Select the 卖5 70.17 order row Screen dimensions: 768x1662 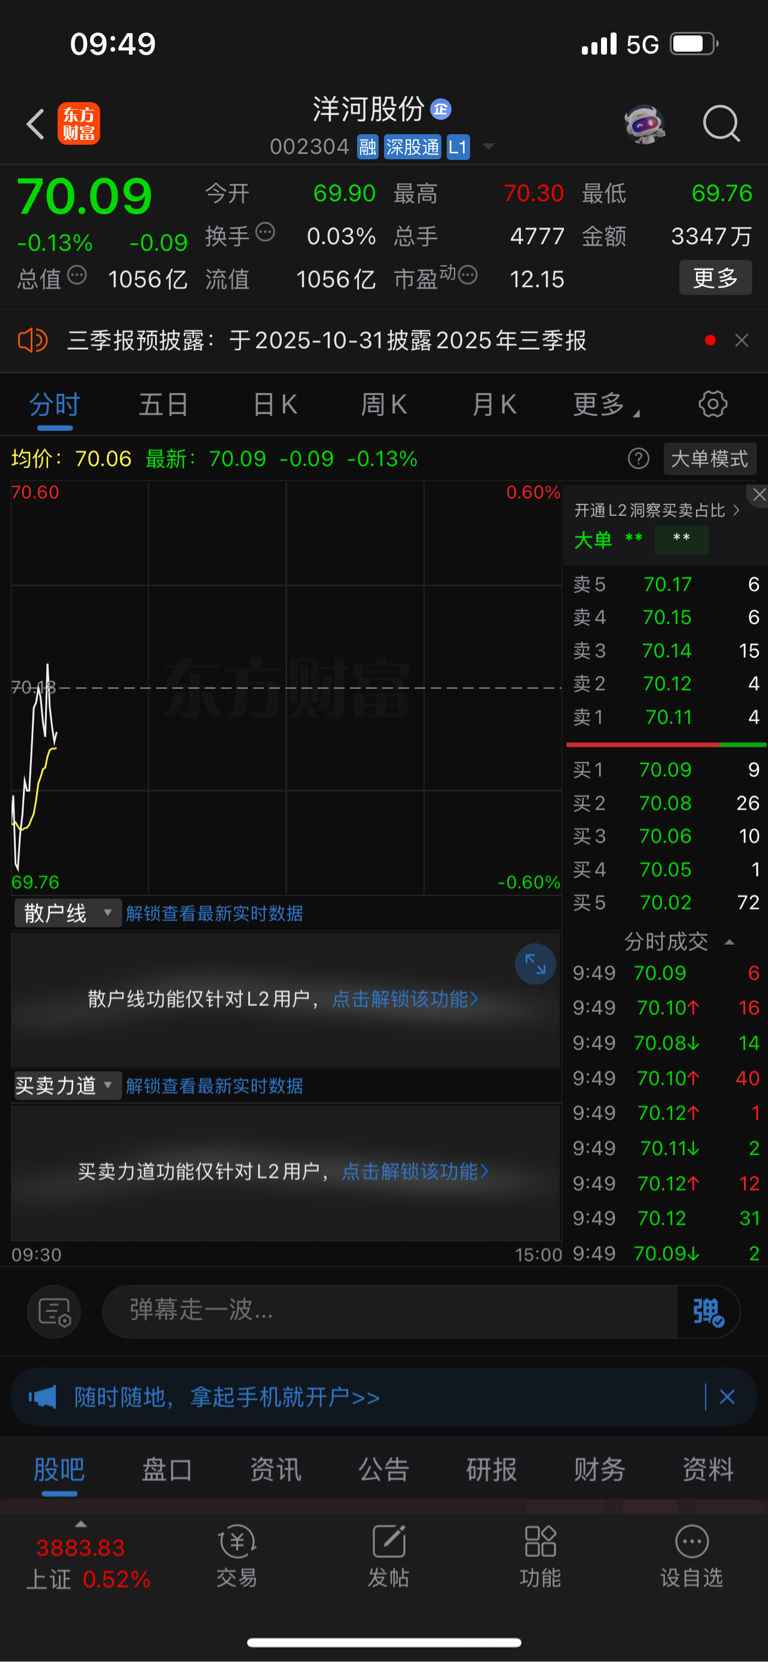pos(666,584)
